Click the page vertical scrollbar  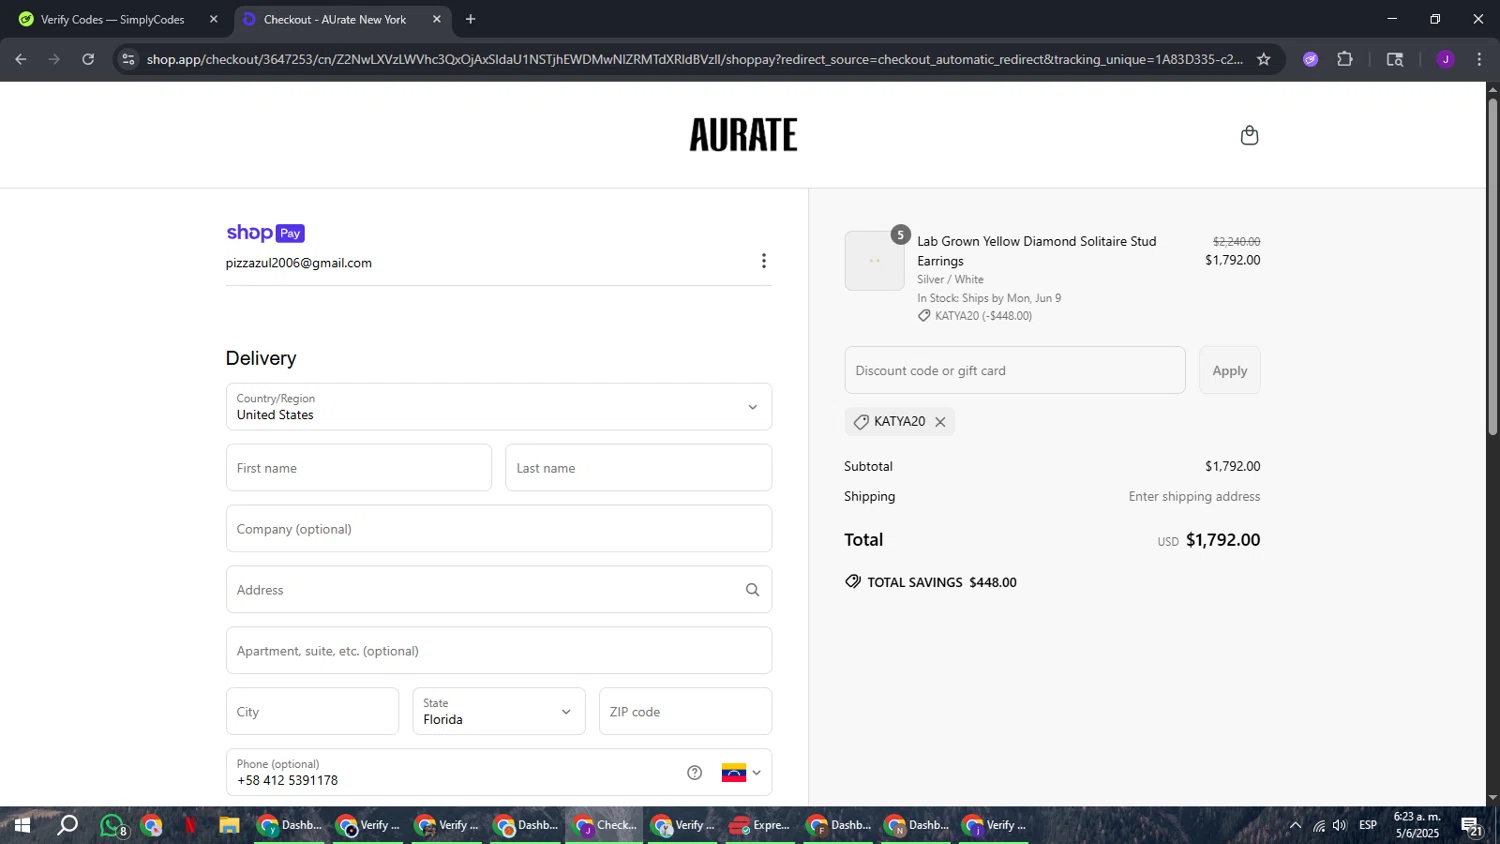click(x=1493, y=265)
